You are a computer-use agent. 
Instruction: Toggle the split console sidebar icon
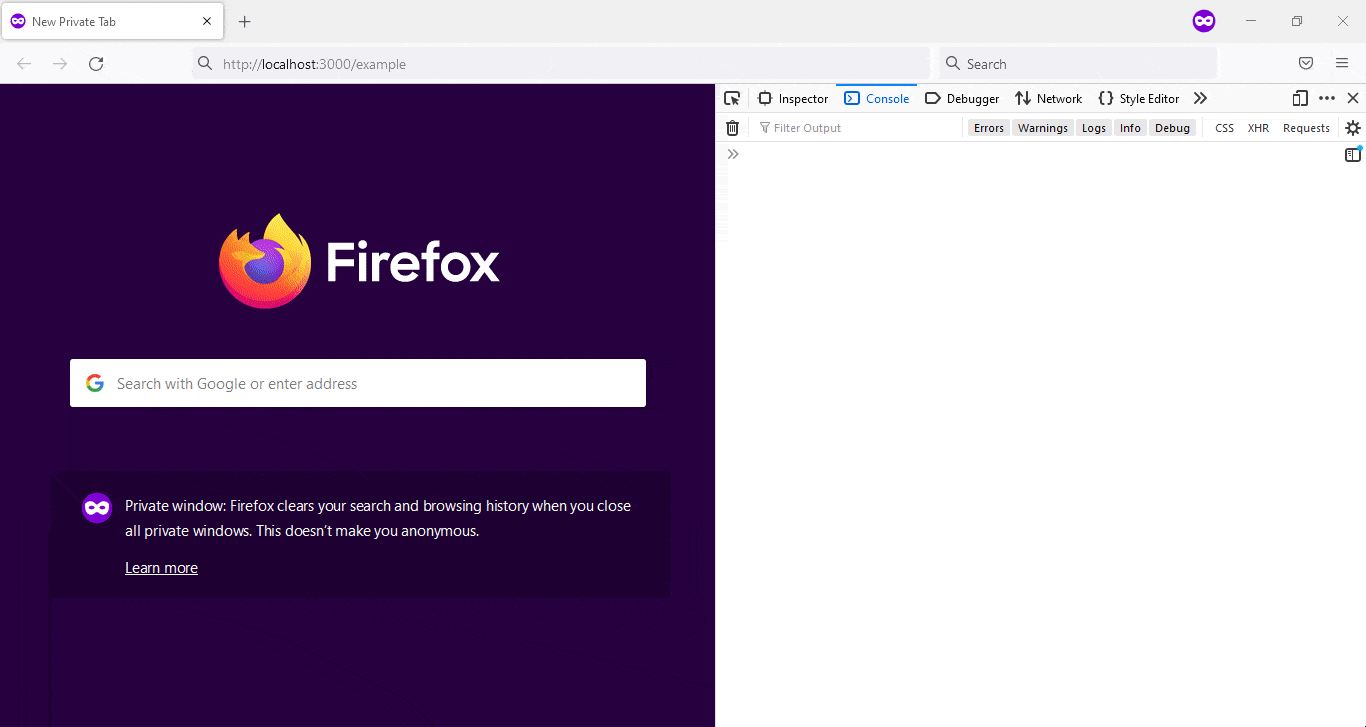coord(1353,153)
